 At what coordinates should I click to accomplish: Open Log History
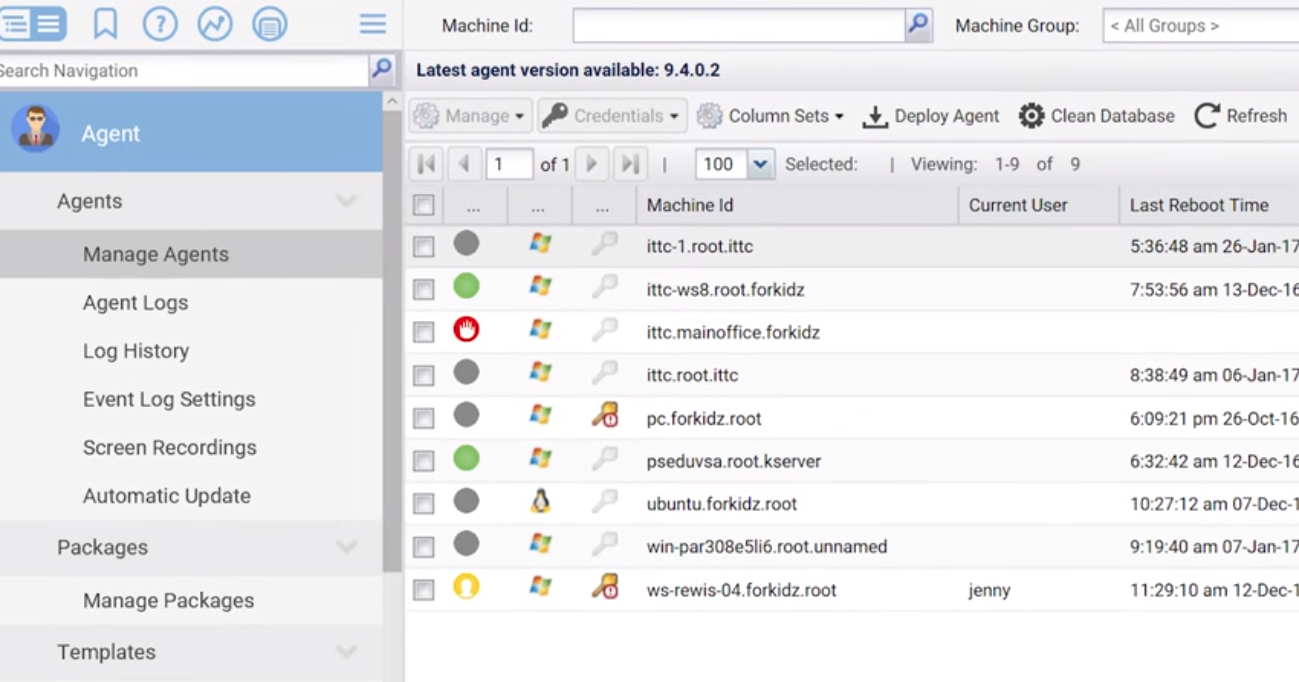(x=136, y=351)
